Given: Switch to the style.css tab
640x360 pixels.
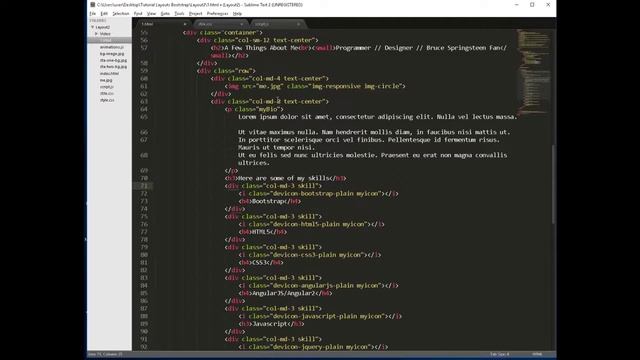Looking at the screenshot, I should (x=220, y=24).
